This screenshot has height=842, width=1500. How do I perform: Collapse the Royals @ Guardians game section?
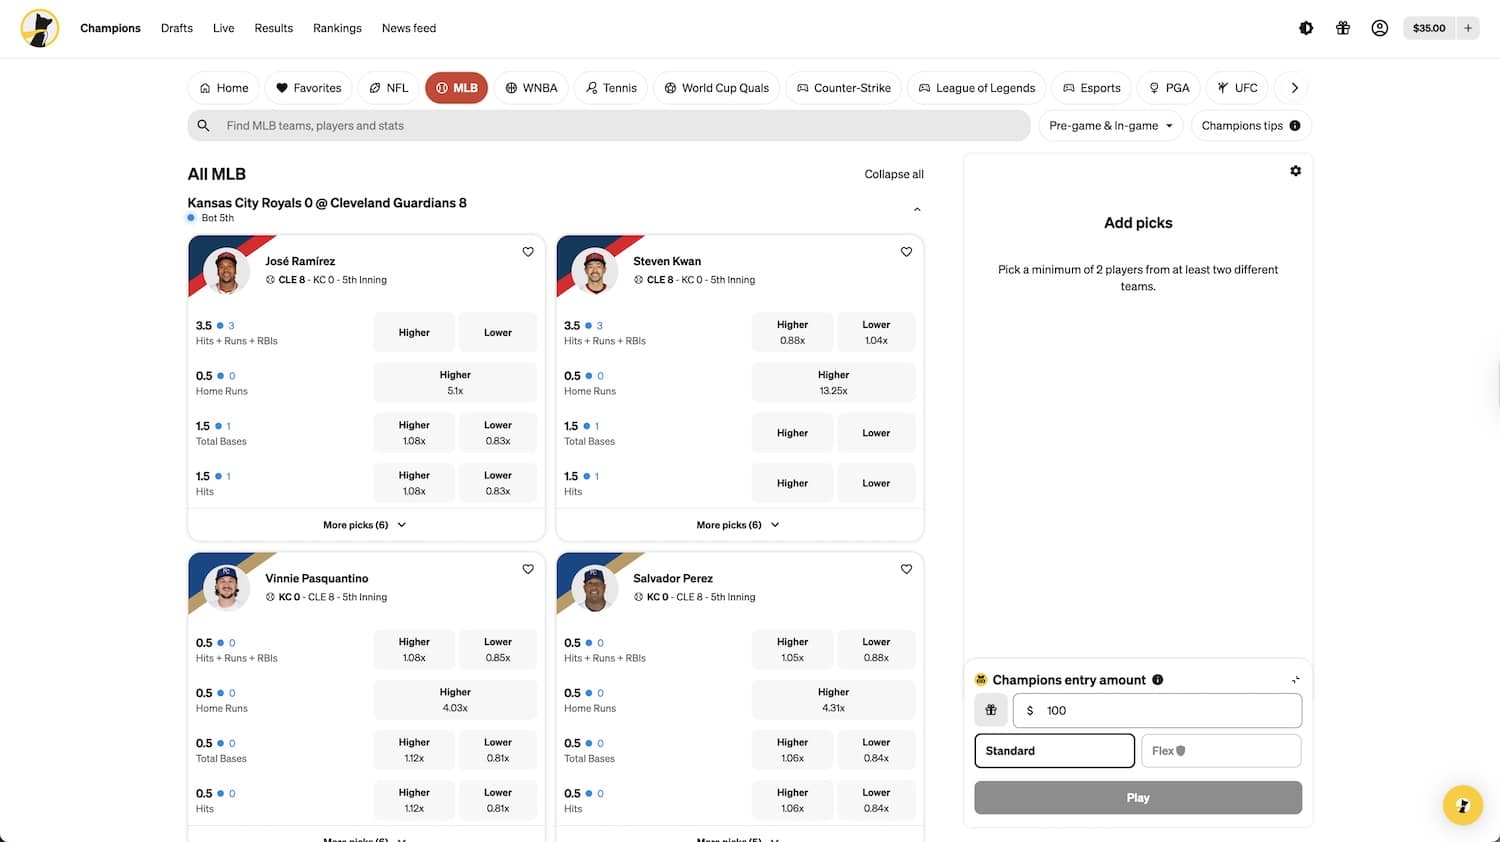tap(917, 210)
